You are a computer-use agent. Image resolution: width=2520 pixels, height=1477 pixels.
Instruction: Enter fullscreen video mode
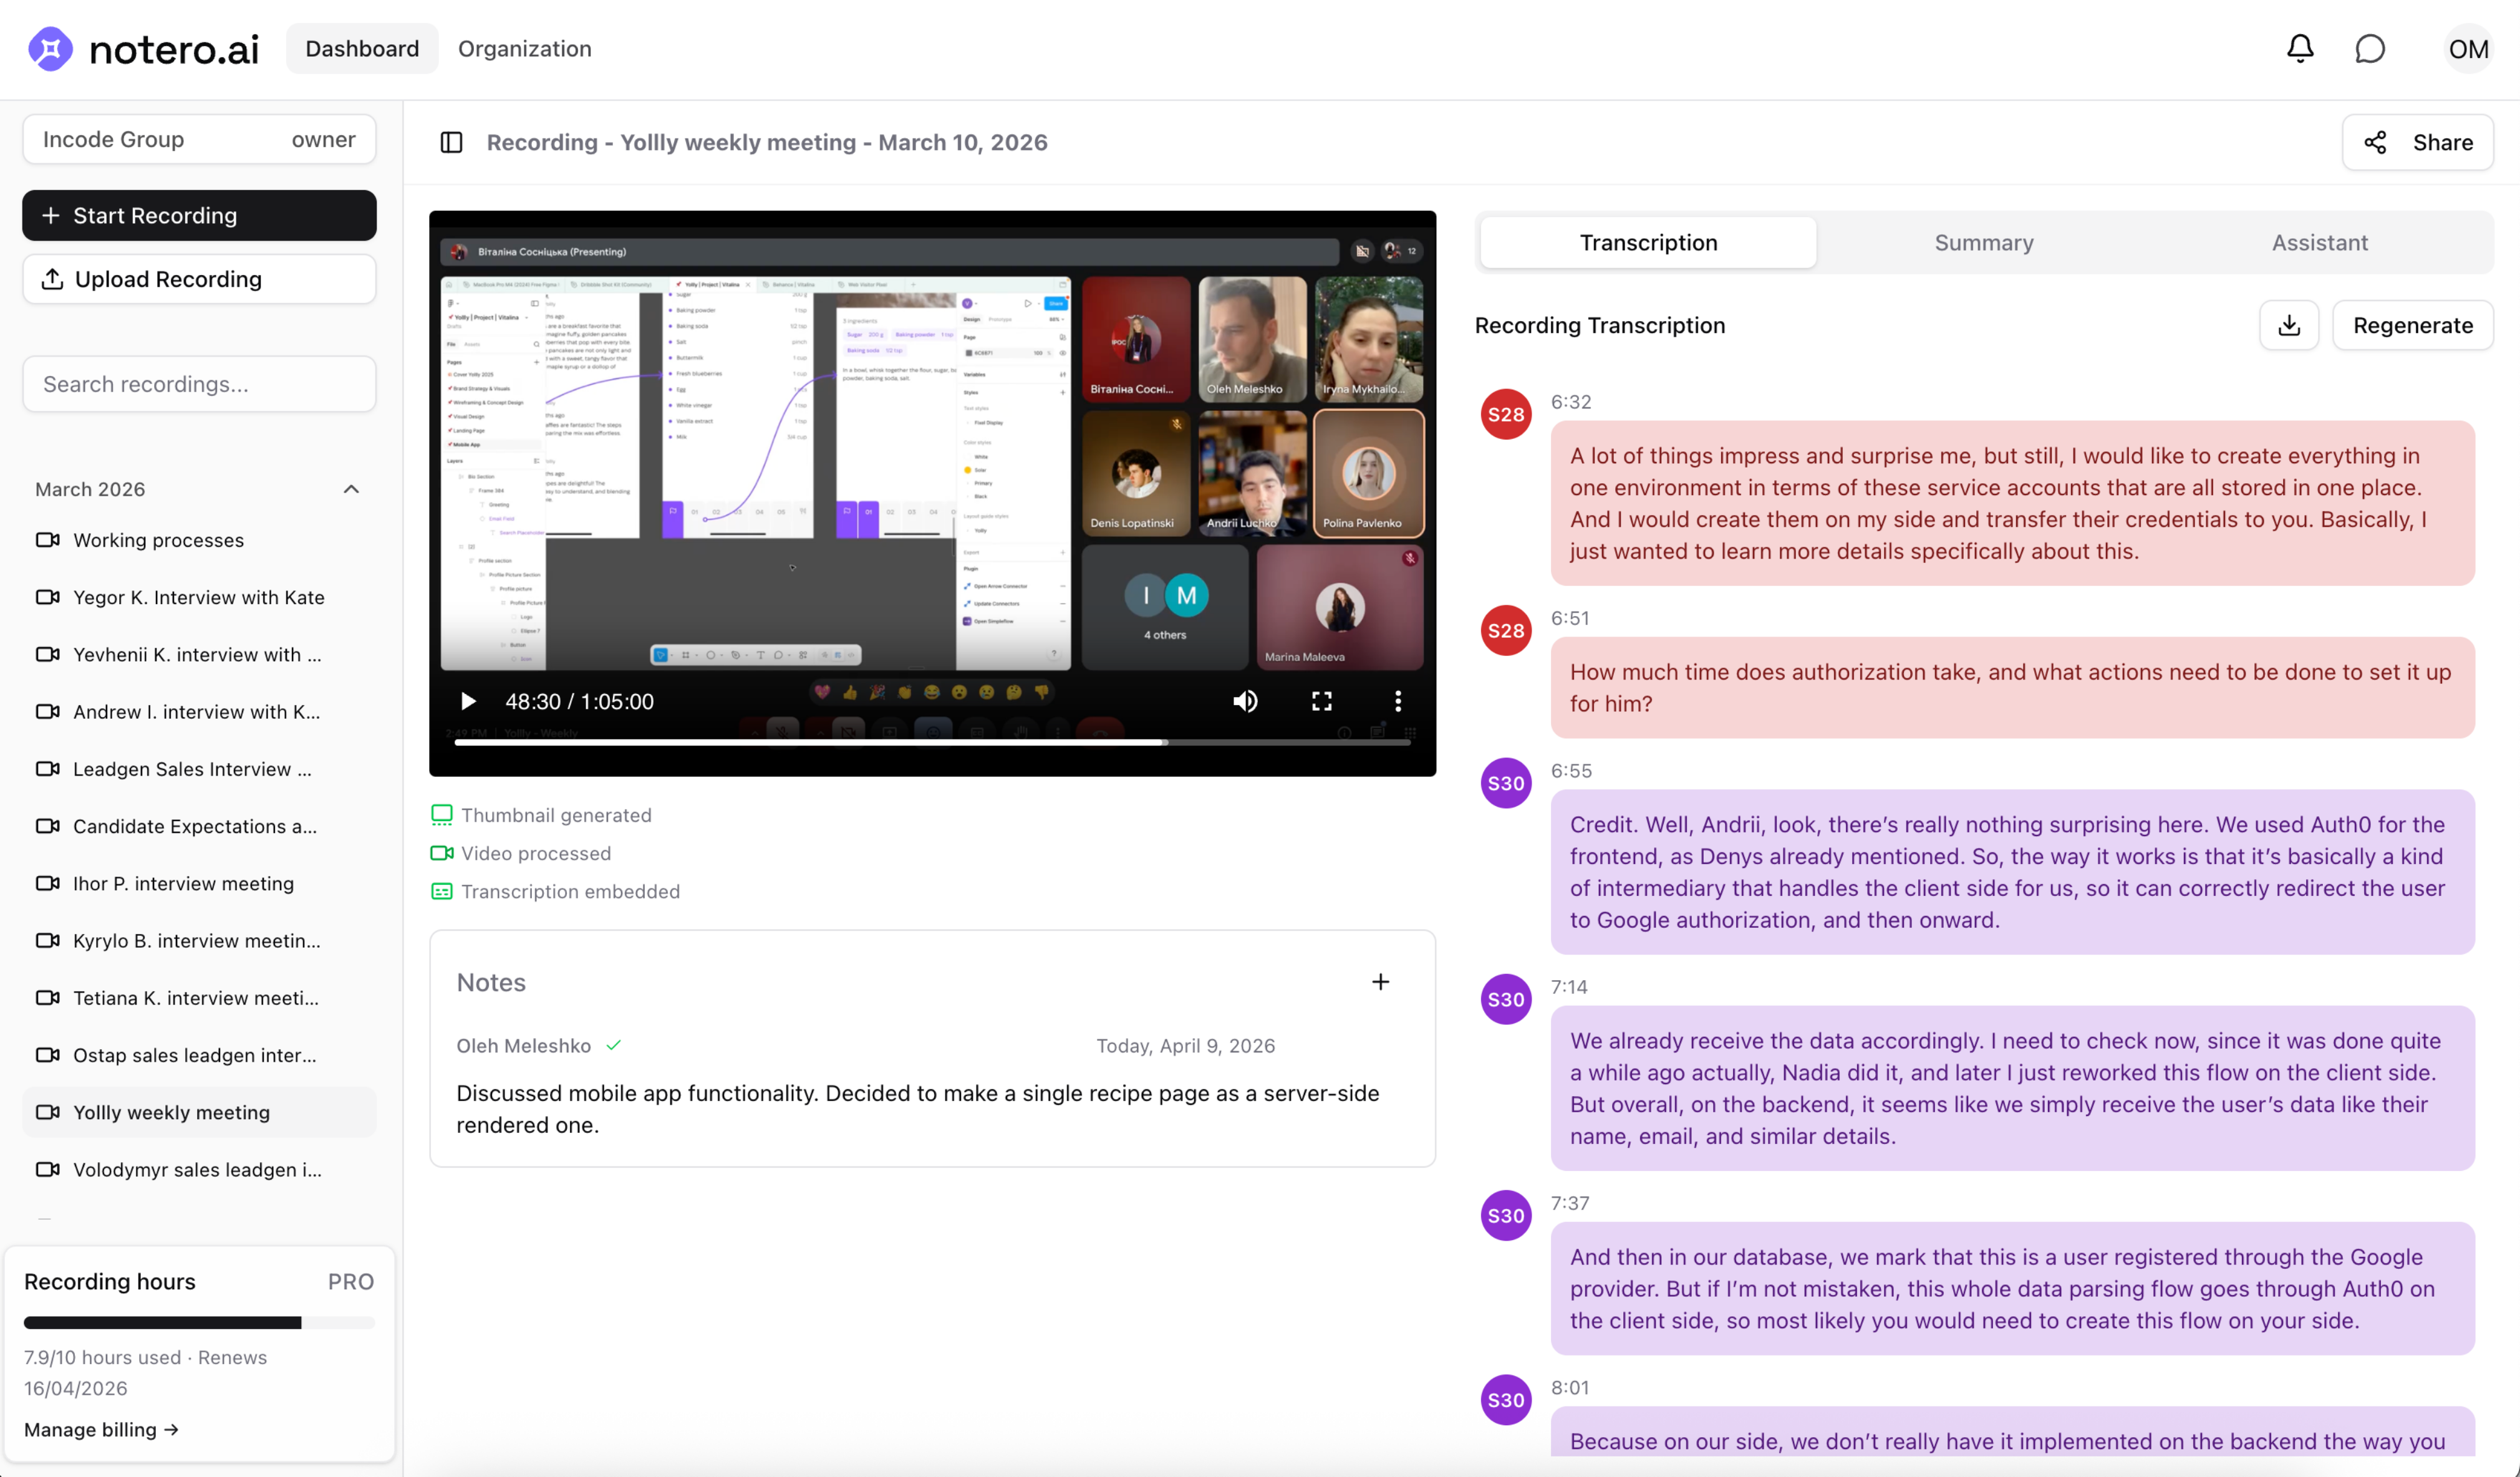point(1321,701)
